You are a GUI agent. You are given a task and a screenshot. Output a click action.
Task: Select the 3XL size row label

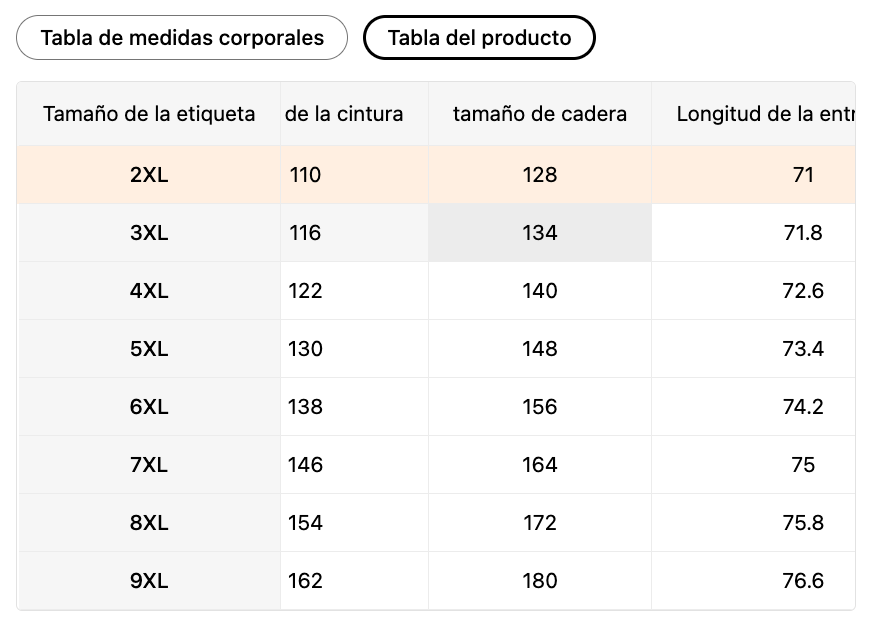click(x=149, y=233)
